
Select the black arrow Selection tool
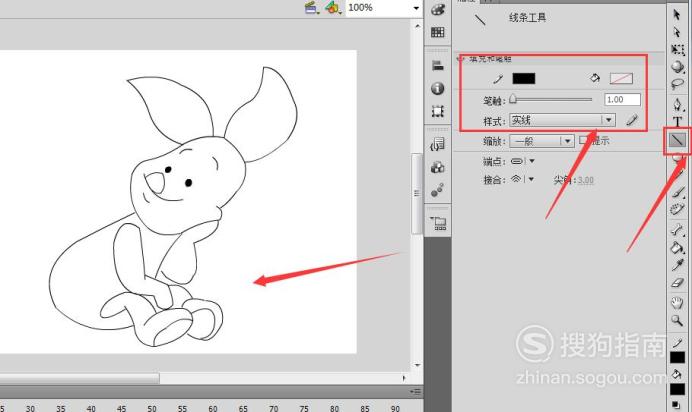pyautogui.click(x=677, y=15)
